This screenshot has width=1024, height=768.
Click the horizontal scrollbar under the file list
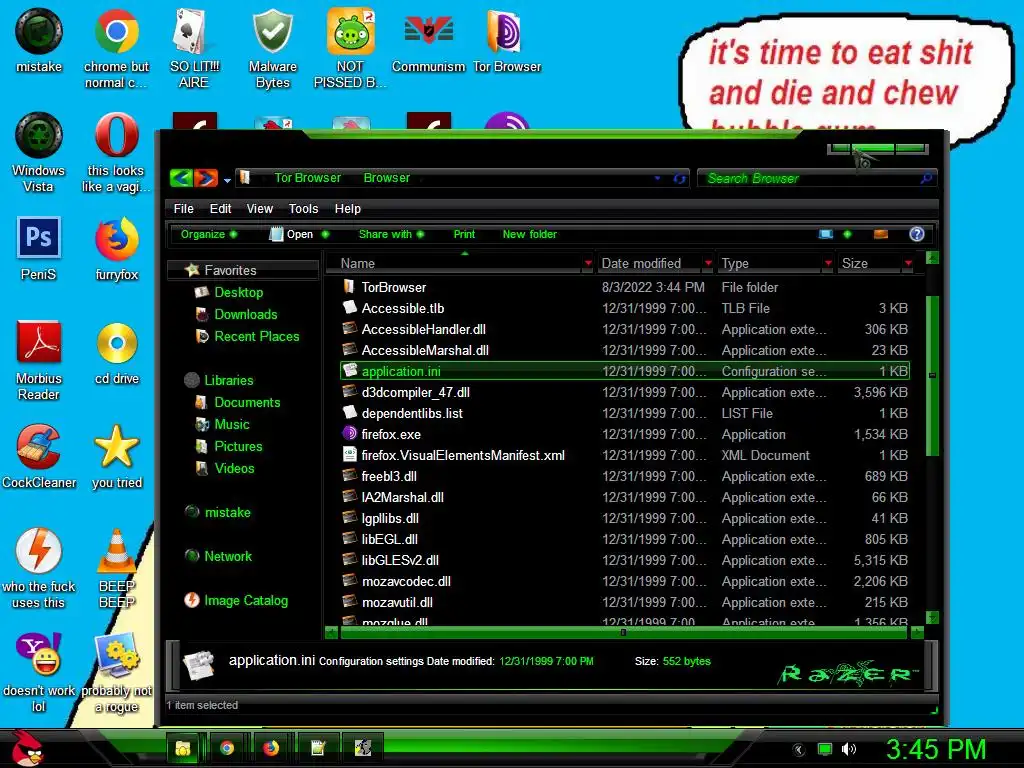click(623, 632)
